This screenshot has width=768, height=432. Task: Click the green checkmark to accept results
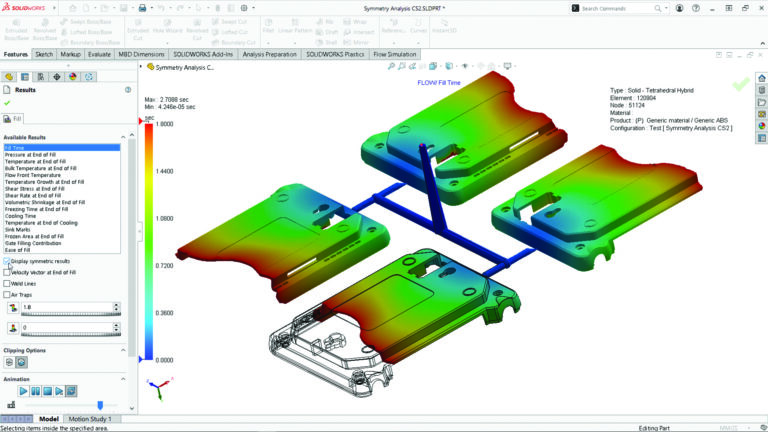point(8,102)
